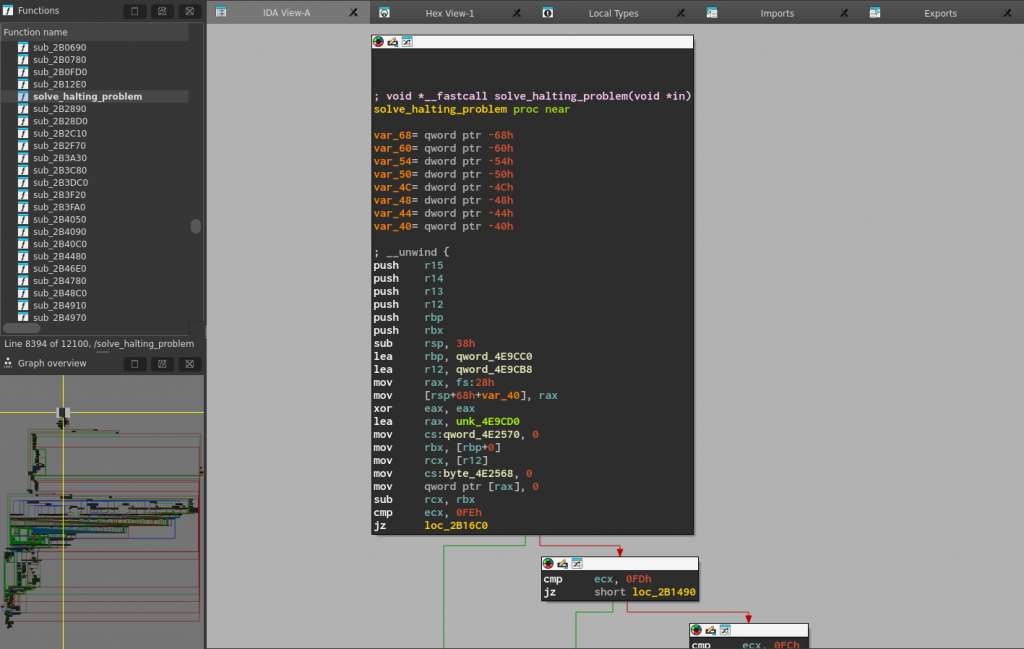Click the Exports tab icon

coord(874,12)
